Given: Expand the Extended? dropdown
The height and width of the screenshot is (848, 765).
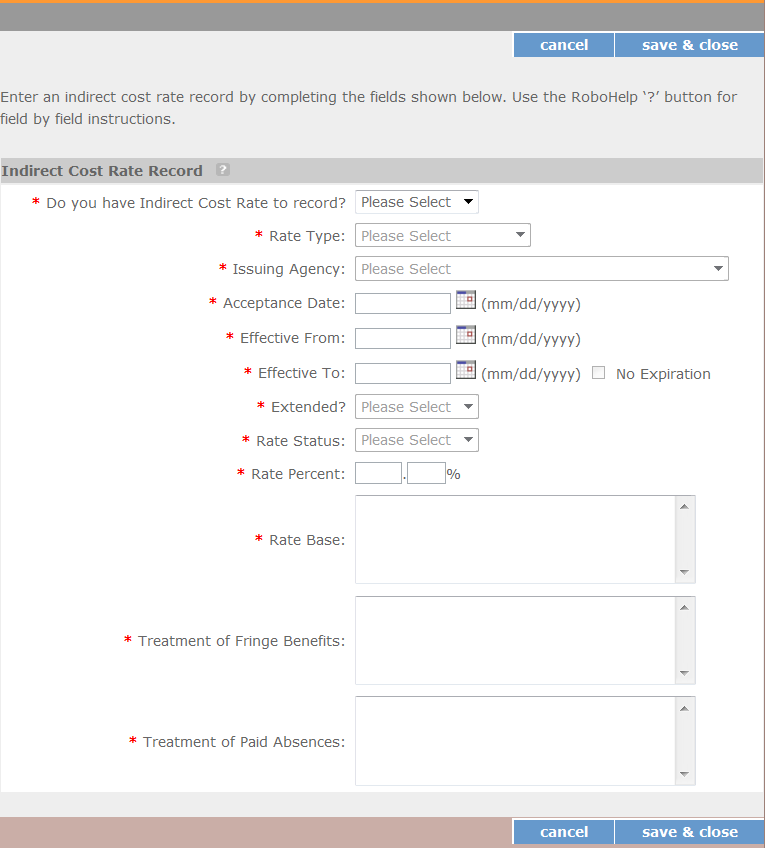Looking at the screenshot, I should point(417,407).
